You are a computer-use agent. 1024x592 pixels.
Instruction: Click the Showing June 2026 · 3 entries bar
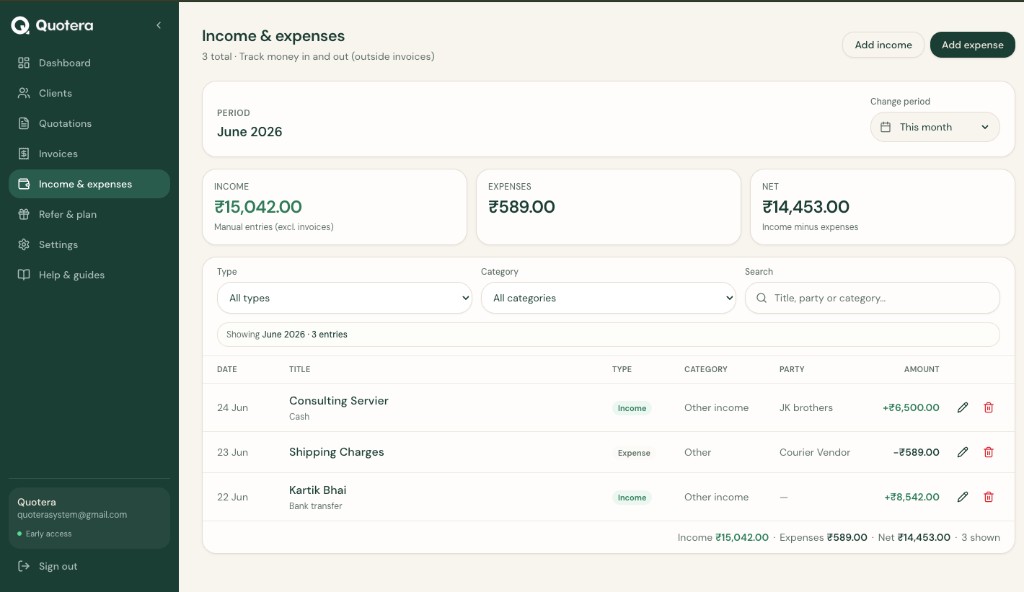click(608, 334)
